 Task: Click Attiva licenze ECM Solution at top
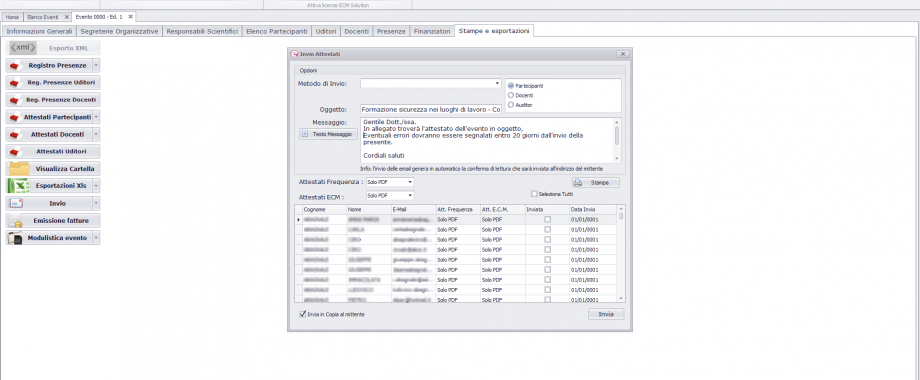338,5
